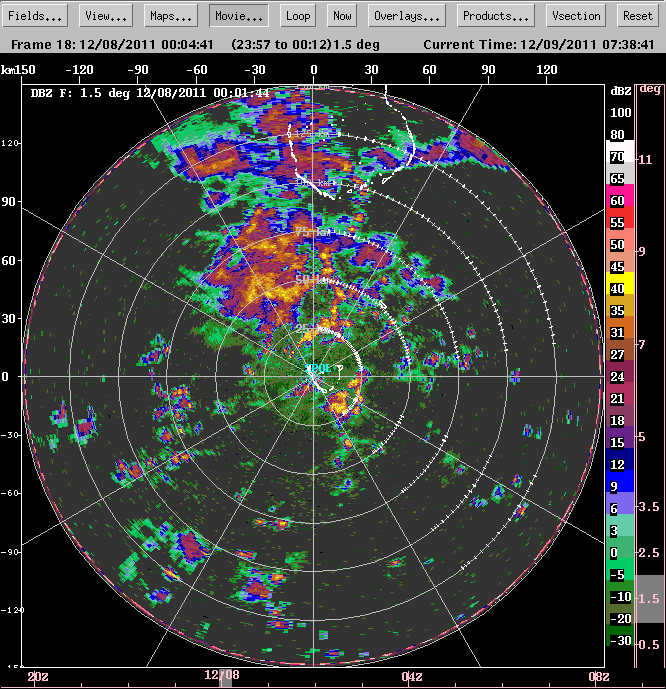Click the 04Z mark on time axis
The width and height of the screenshot is (666, 689).
pyautogui.click(x=411, y=677)
